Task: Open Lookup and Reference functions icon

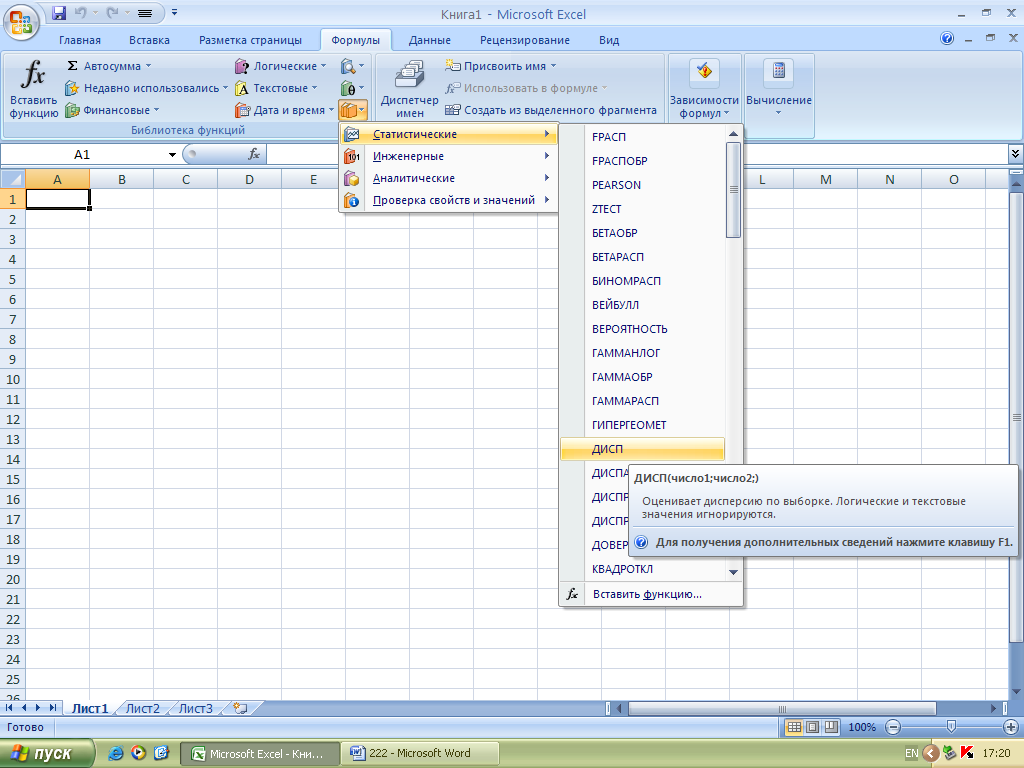Action: pyautogui.click(x=353, y=66)
